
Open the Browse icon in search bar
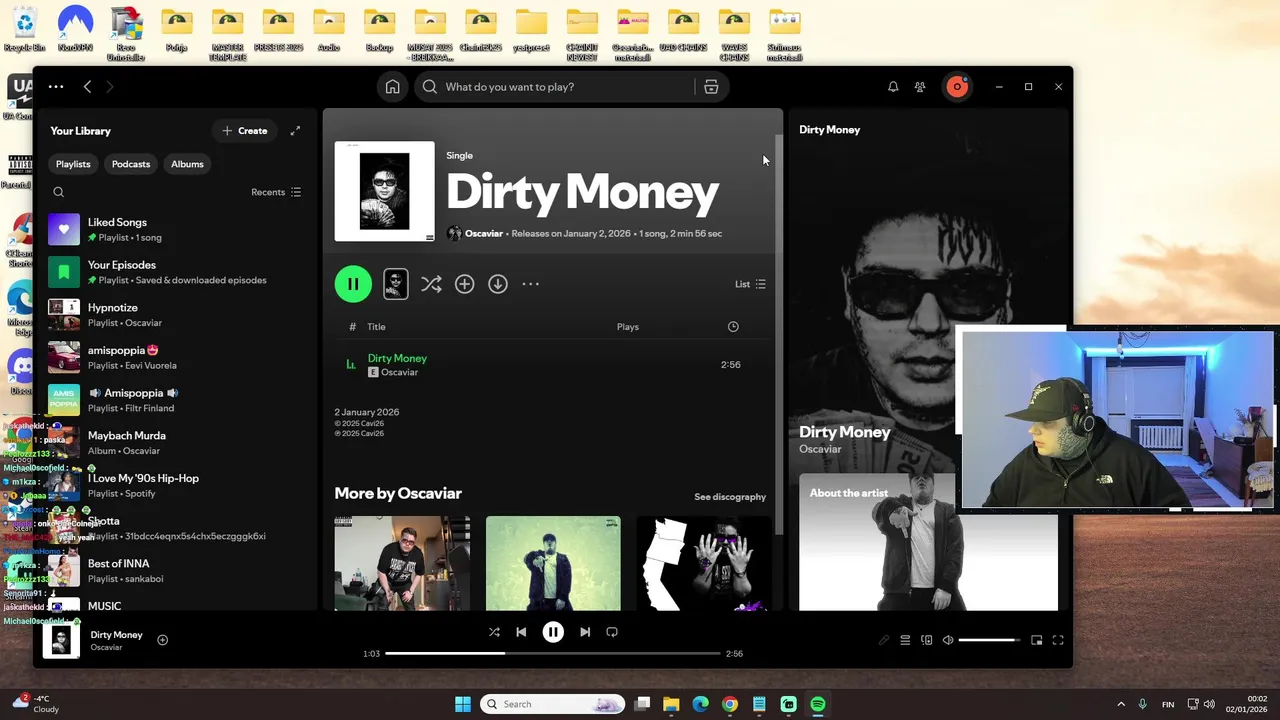tap(711, 87)
